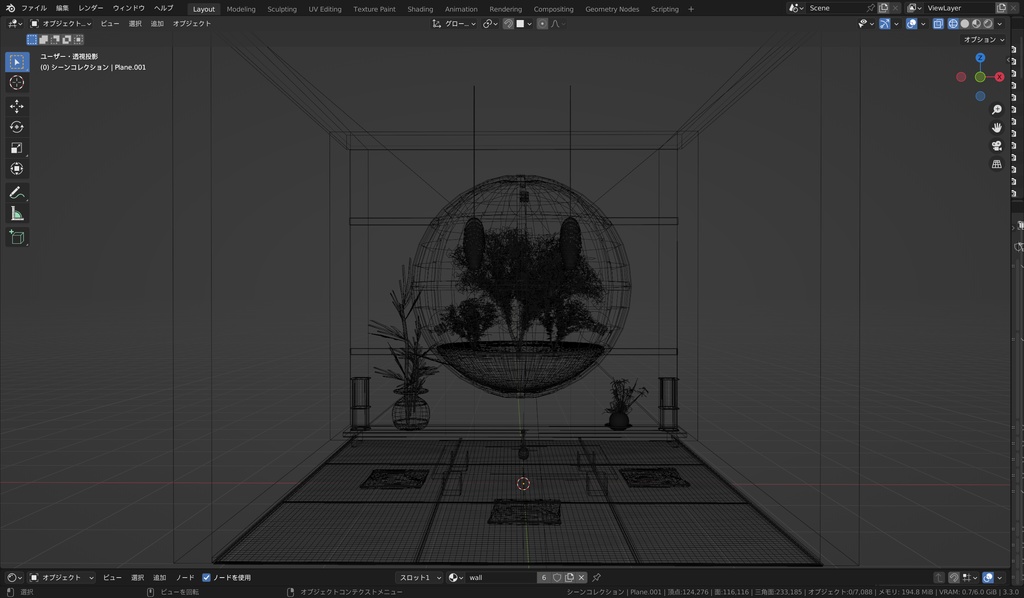
Task: Click the viewport pan hand icon
Action: tap(997, 127)
